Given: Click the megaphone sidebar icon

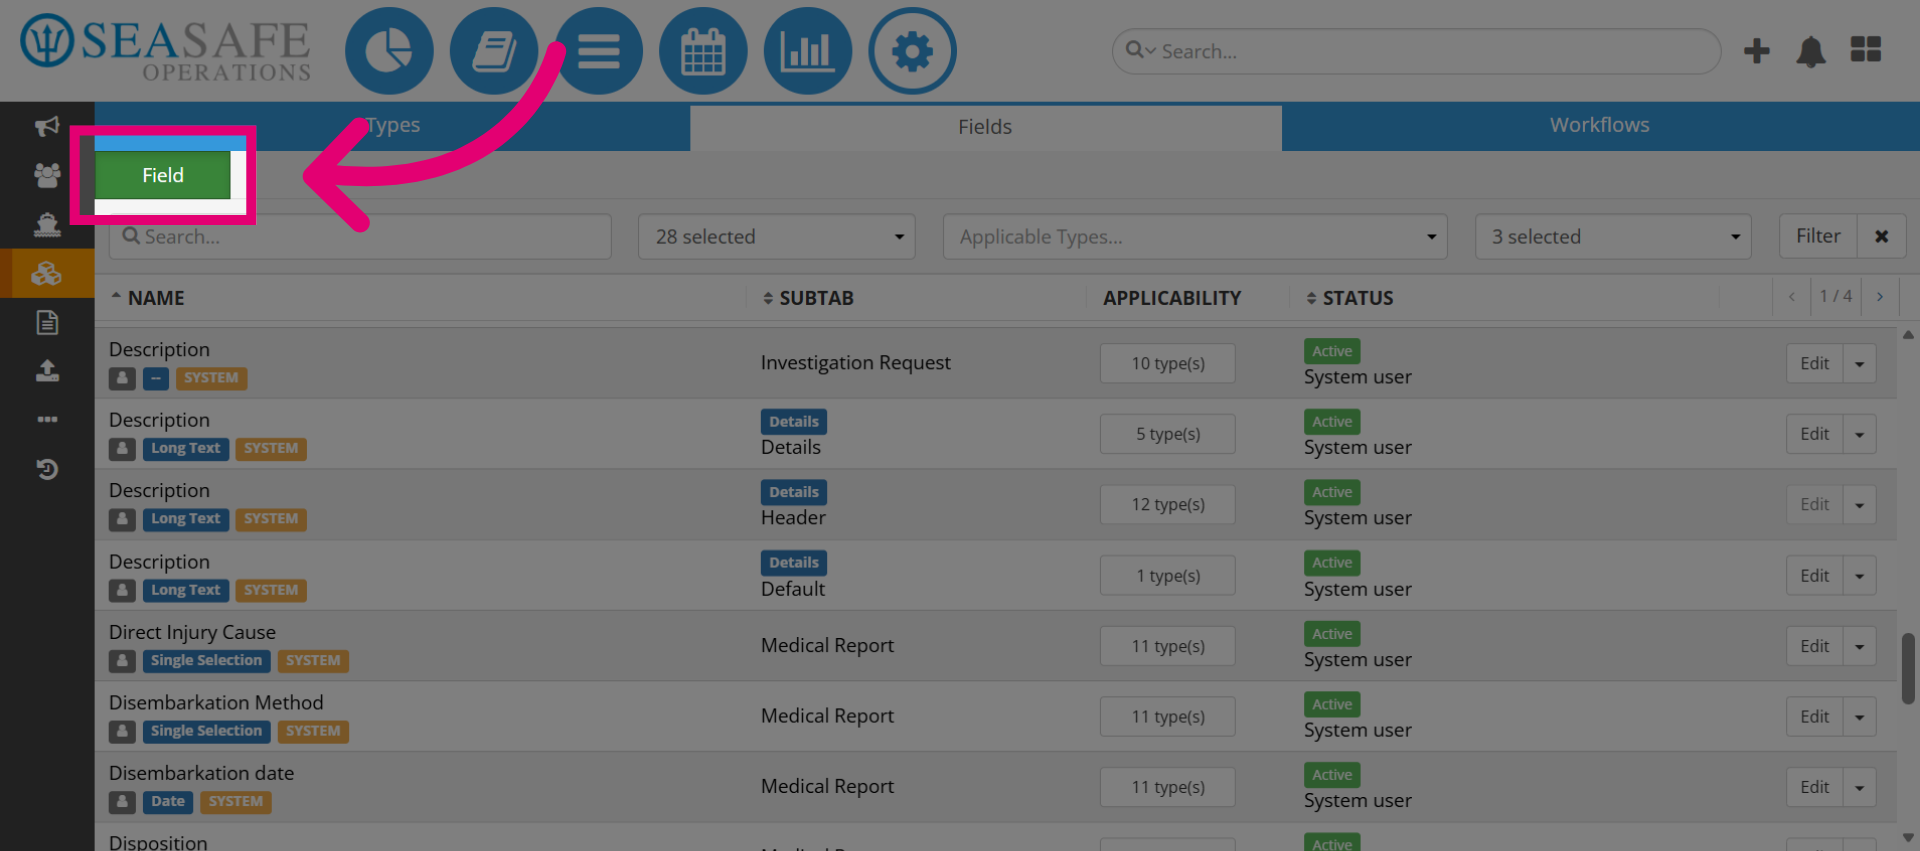Looking at the screenshot, I should pos(47,126).
